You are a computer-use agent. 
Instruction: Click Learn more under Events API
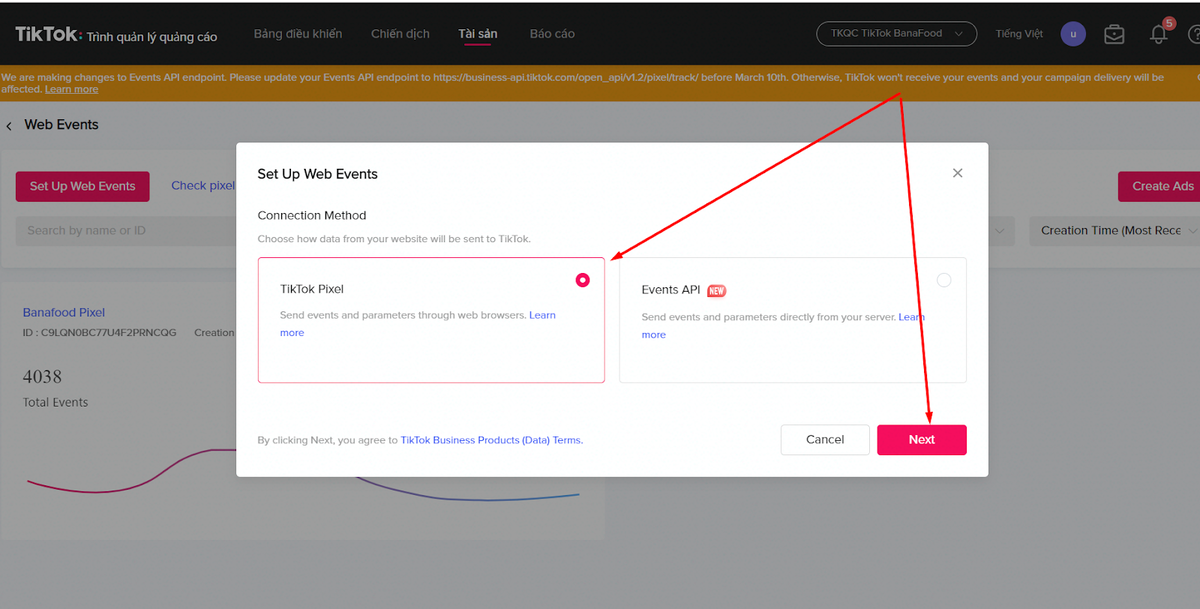[911, 318]
